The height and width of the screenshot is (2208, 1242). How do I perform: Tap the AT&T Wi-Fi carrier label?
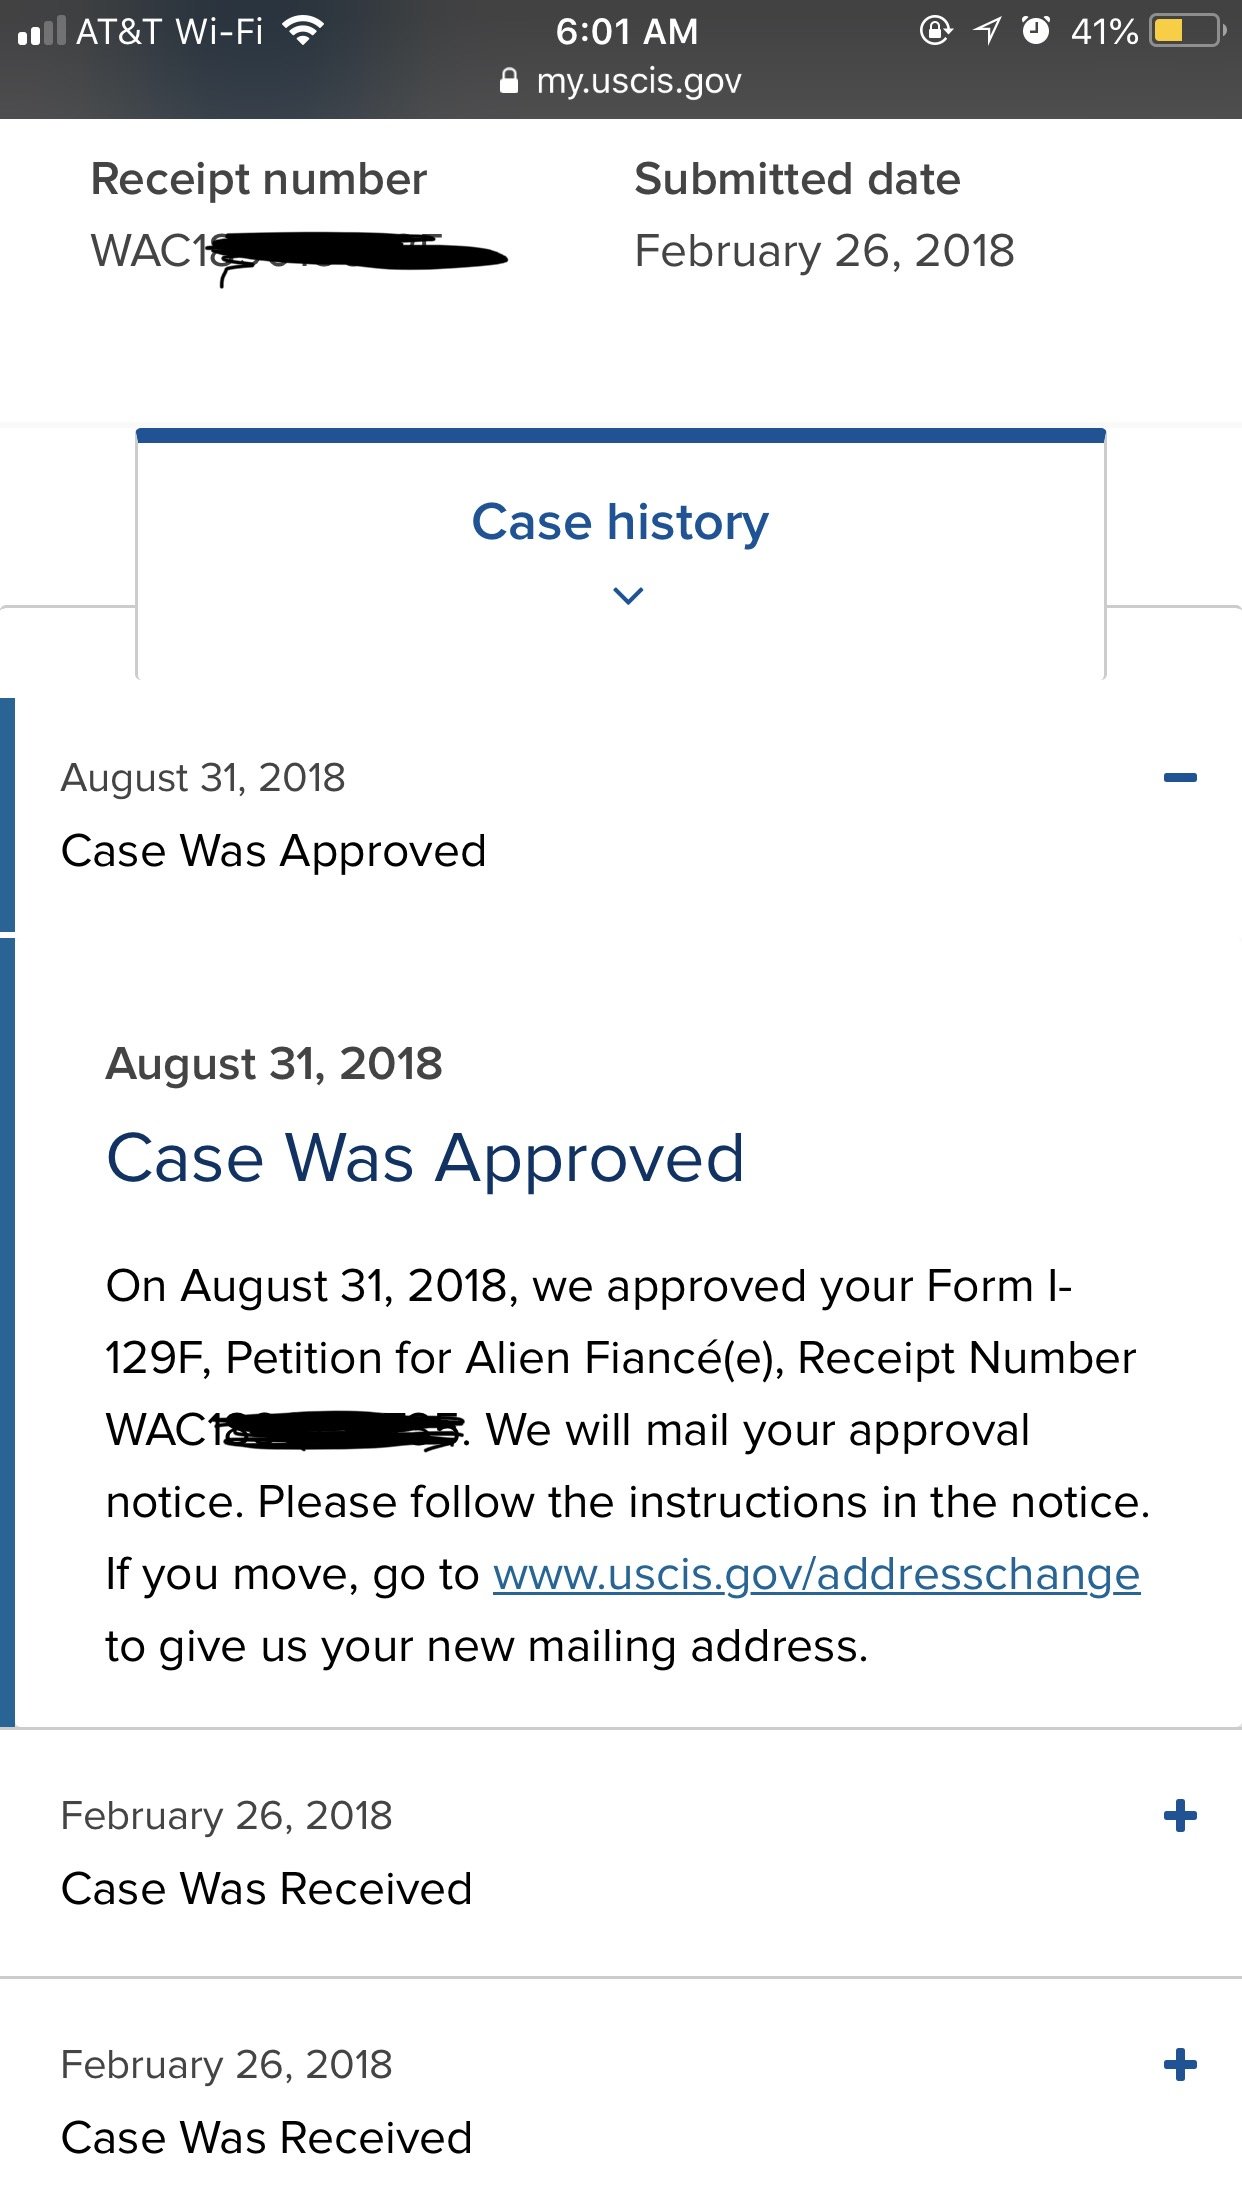(x=170, y=32)
